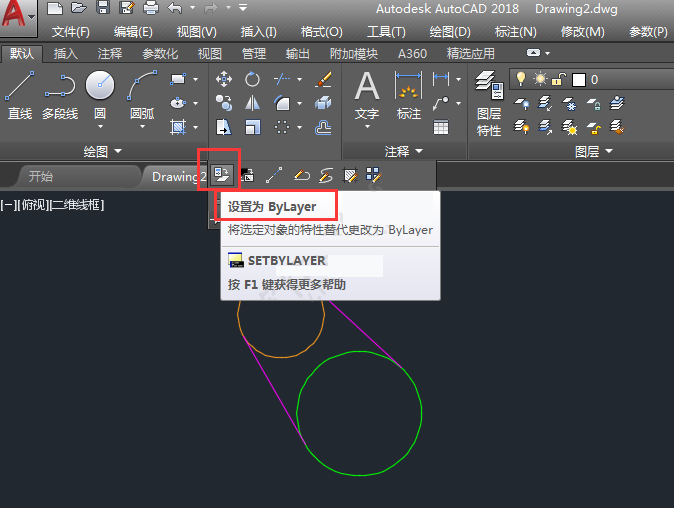Select the Line (直线) tool
Image resolution: width=674 pixels, height=508 pixels.
pyautogui.click(x=20, y=95)
